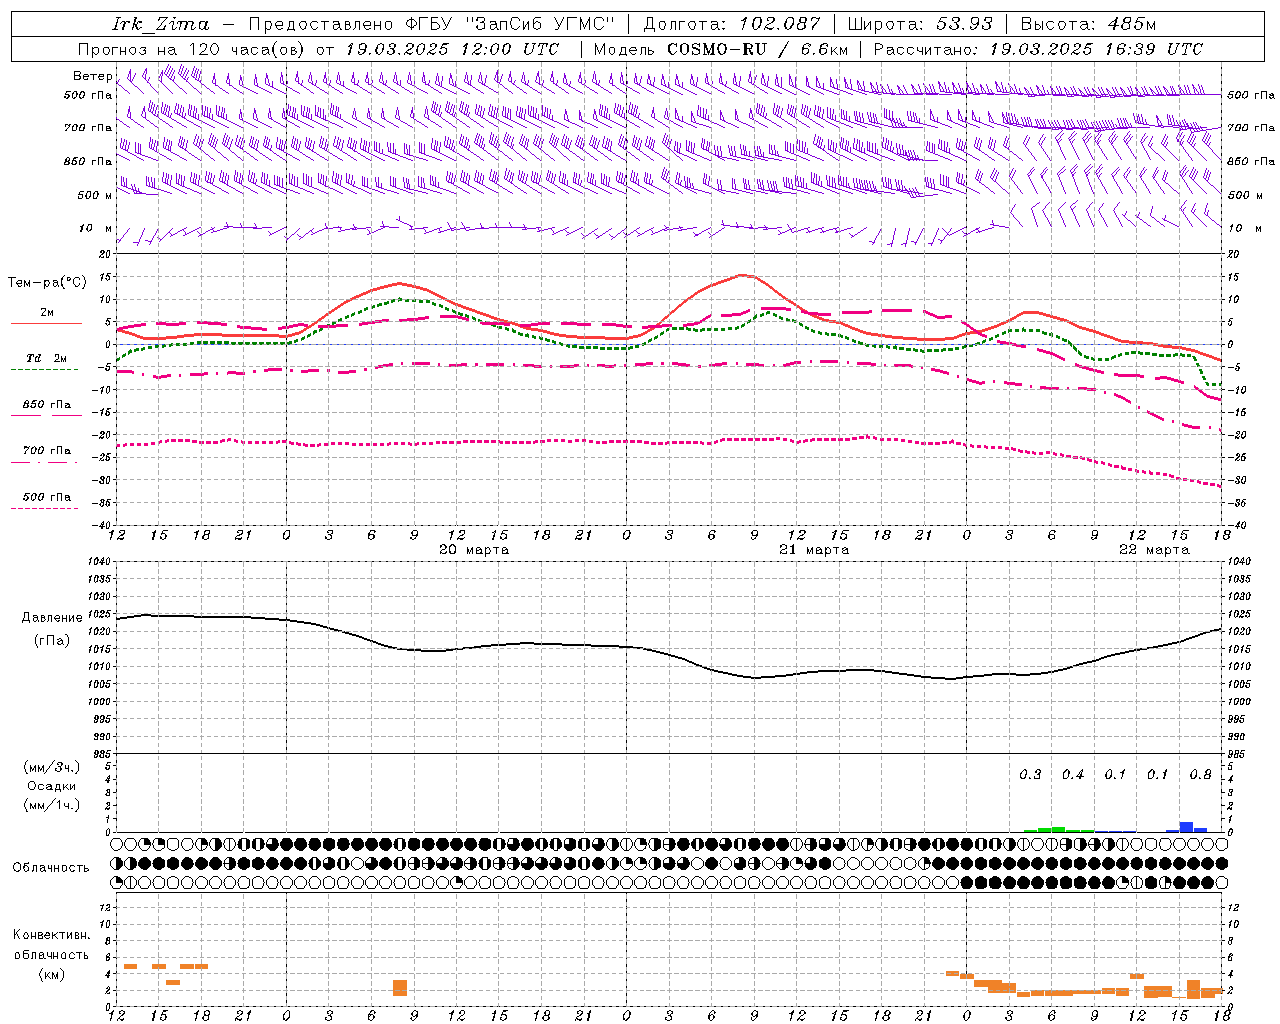Click the "Td 2м" dew point legend entry

point(46,358)
